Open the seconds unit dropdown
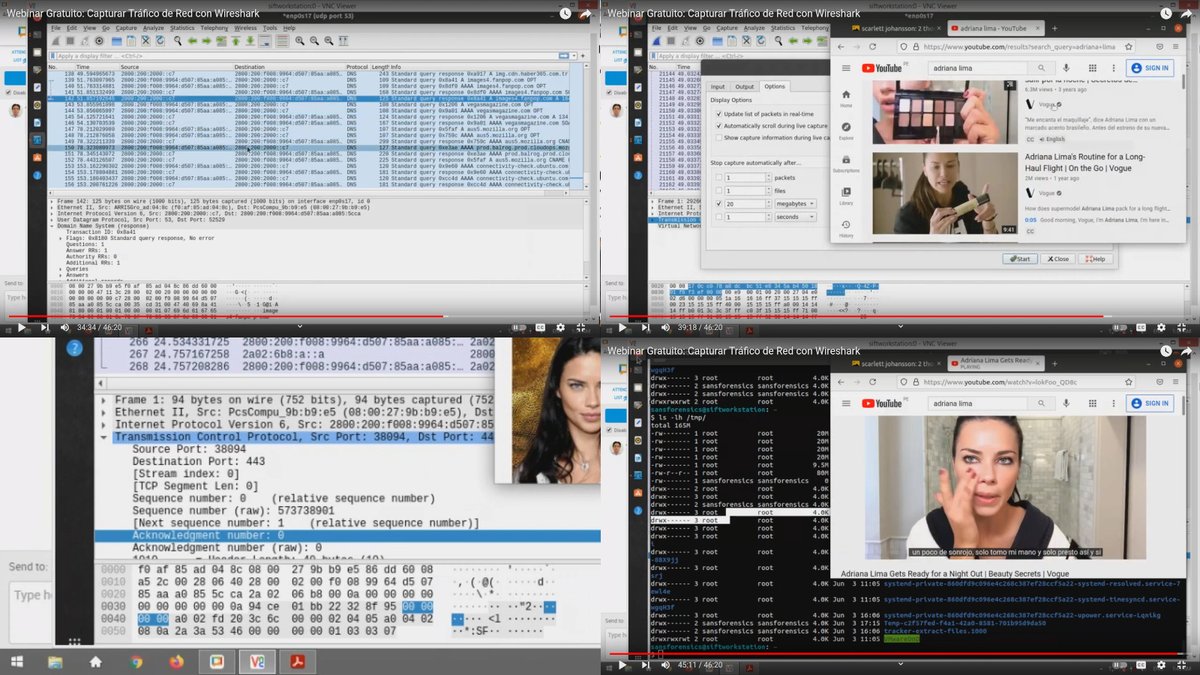 click(x=795, y=217)
